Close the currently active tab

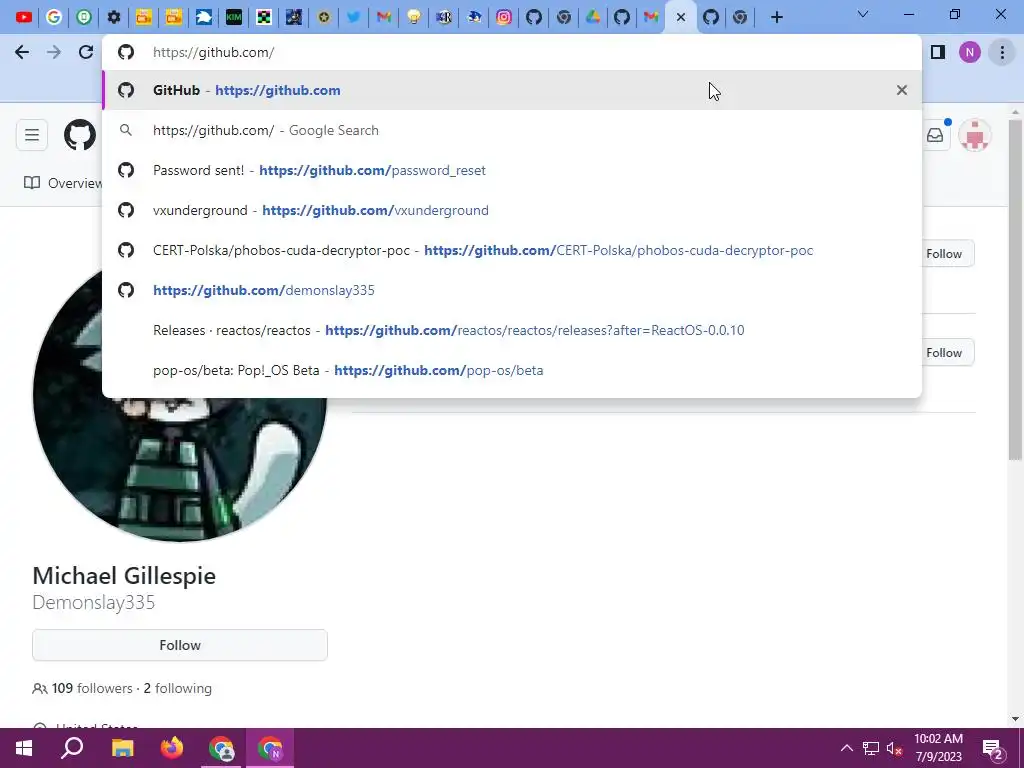click(x=681, y=17)
